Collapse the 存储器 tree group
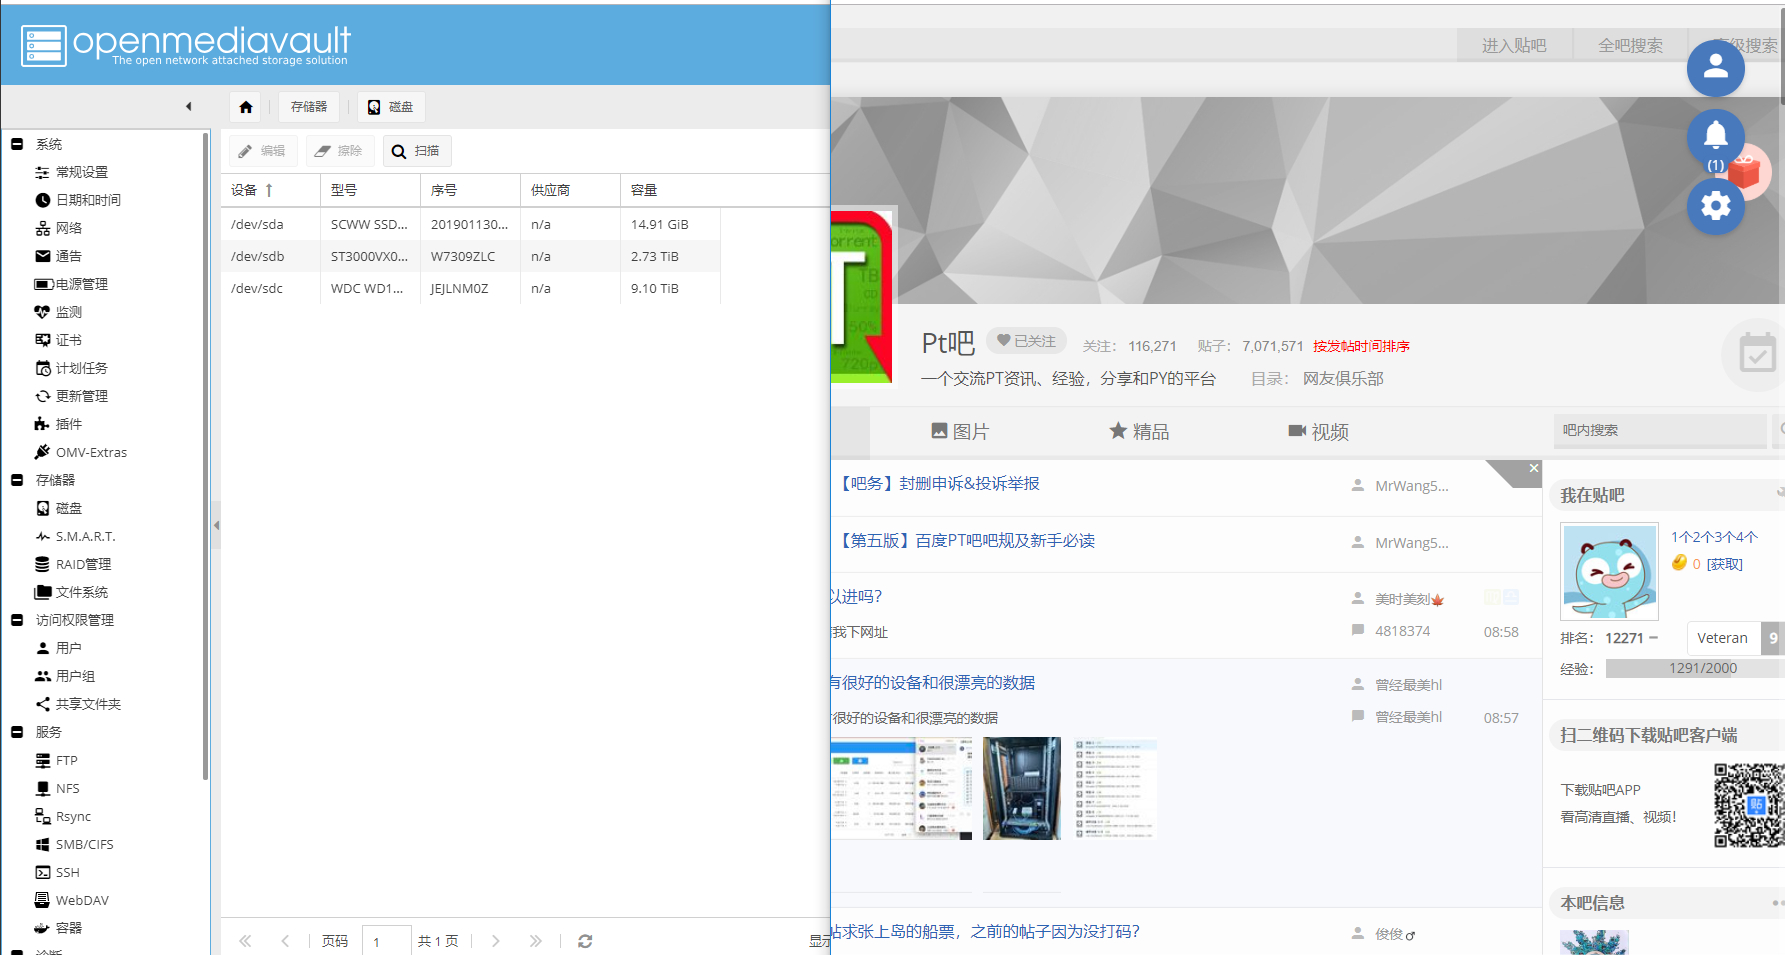The width and height of the screenshot is (1785, 955). (17, 480)
